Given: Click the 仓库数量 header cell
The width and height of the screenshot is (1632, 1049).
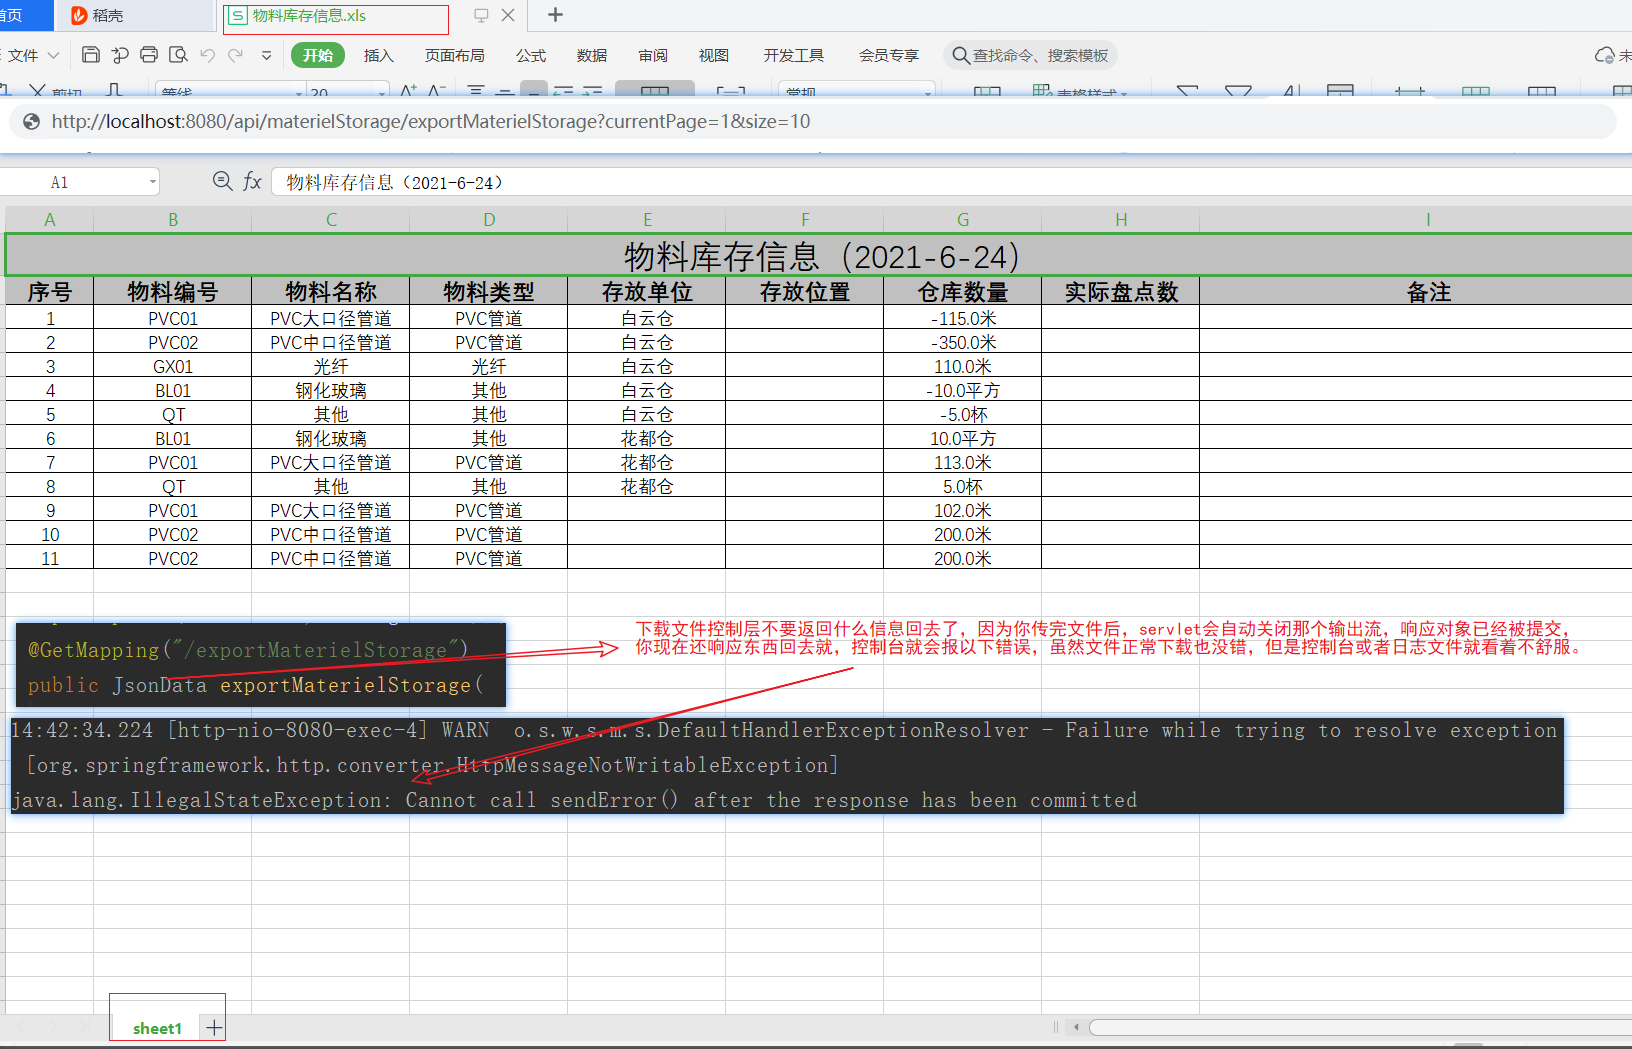Looking at the screenshot, I should pyautogui.click(x=963, y=292).
